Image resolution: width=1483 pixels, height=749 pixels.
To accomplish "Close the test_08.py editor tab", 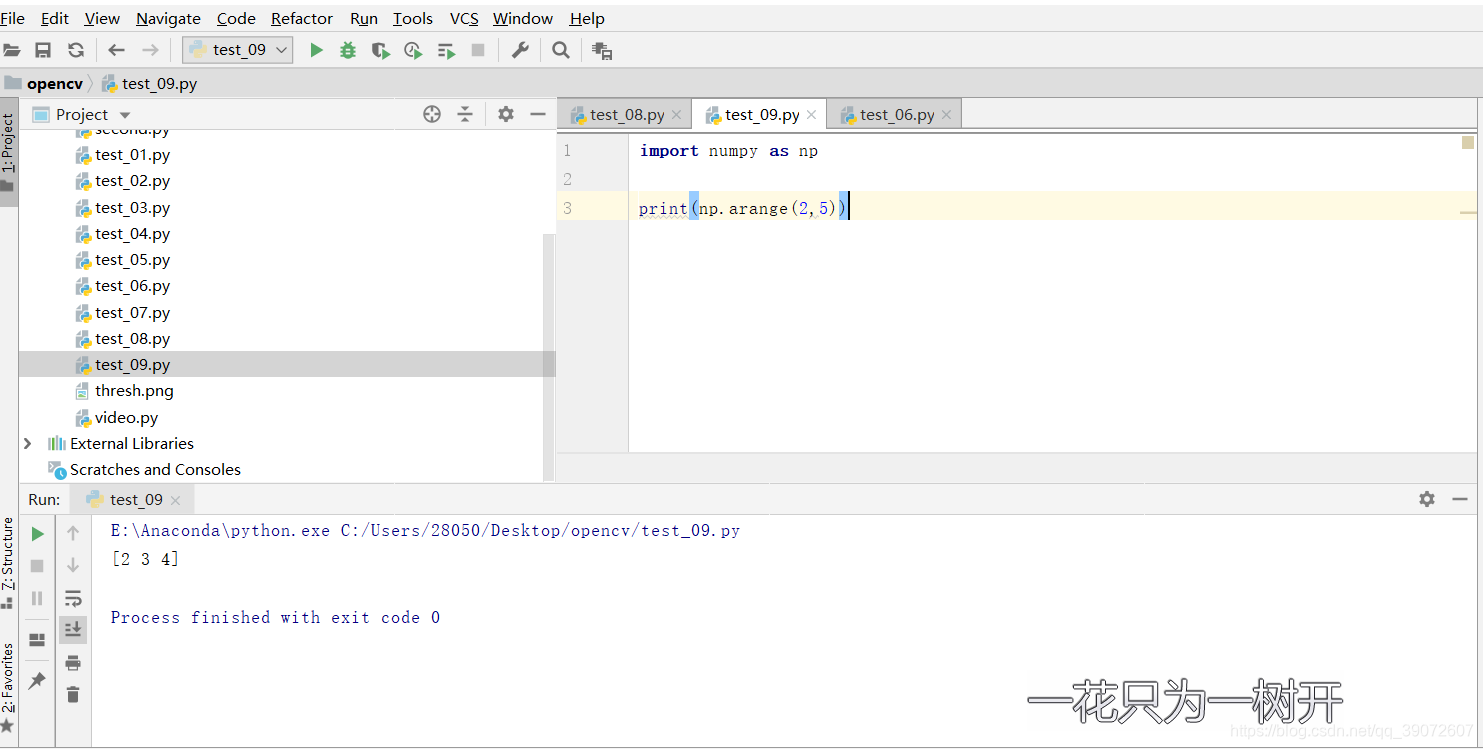I will tap(676, 115).
